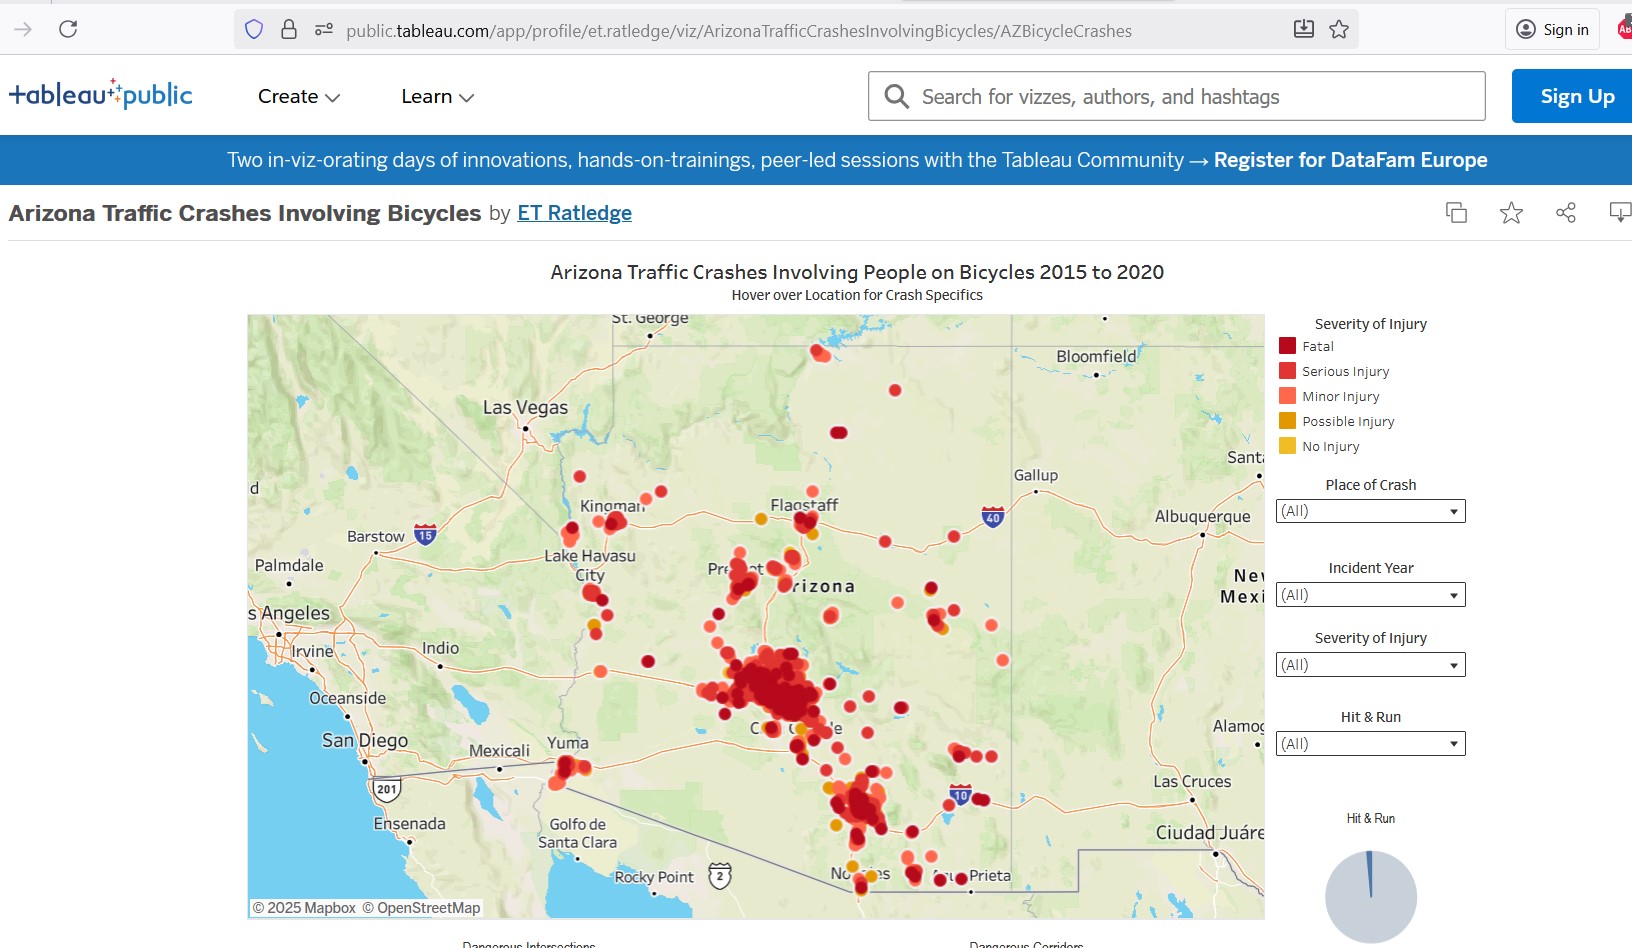
Task: Open the ET Ratledge author profile link
Action: pos(574,213)
